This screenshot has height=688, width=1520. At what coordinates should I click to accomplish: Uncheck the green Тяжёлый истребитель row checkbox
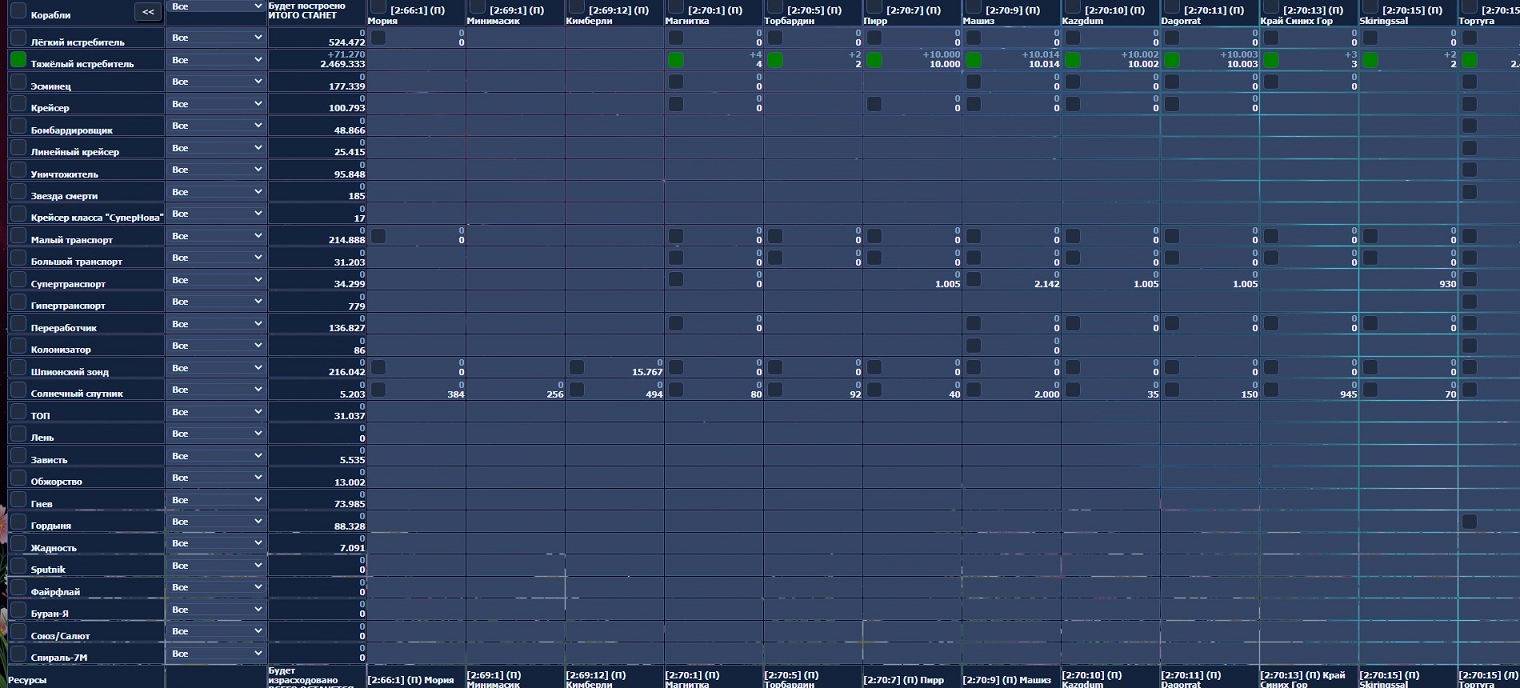pos(18,59)
